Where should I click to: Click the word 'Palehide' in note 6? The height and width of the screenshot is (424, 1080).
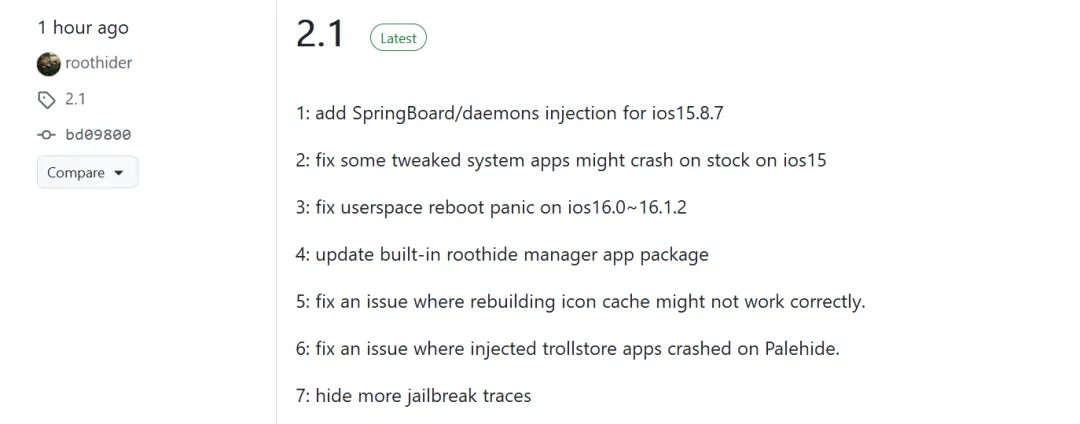800,349
